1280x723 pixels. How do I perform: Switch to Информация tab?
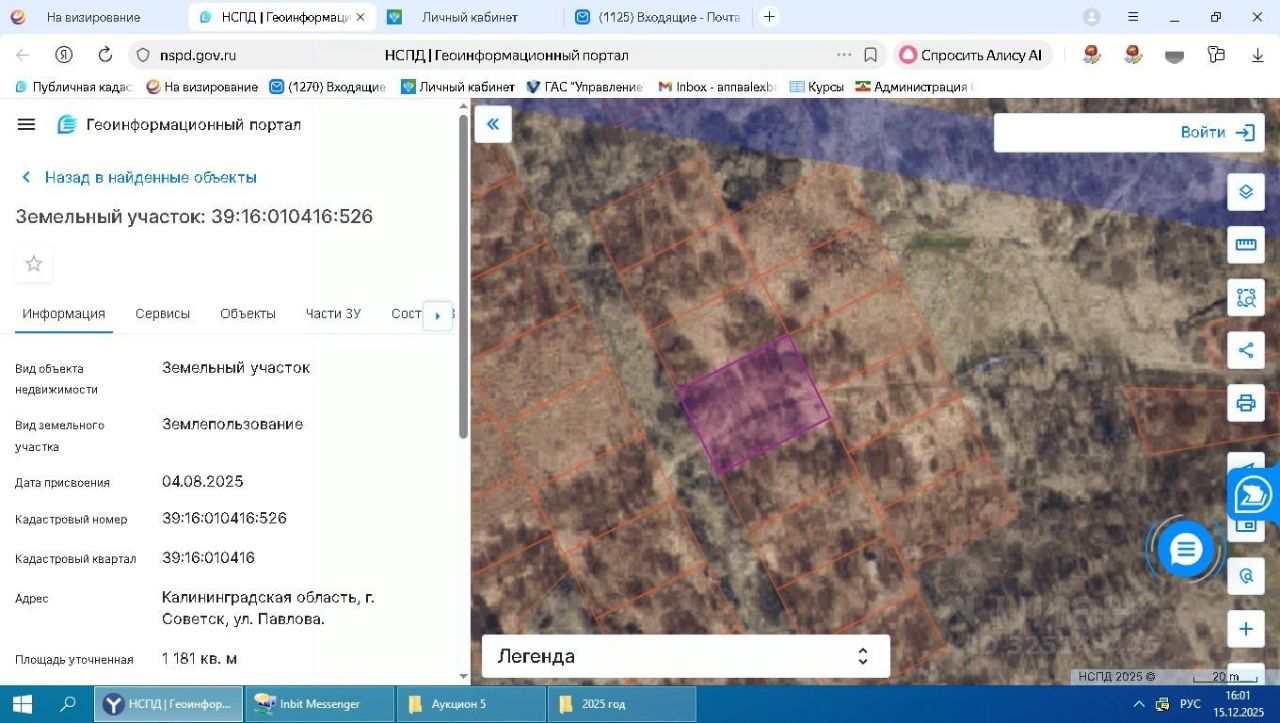coord(64,314)
